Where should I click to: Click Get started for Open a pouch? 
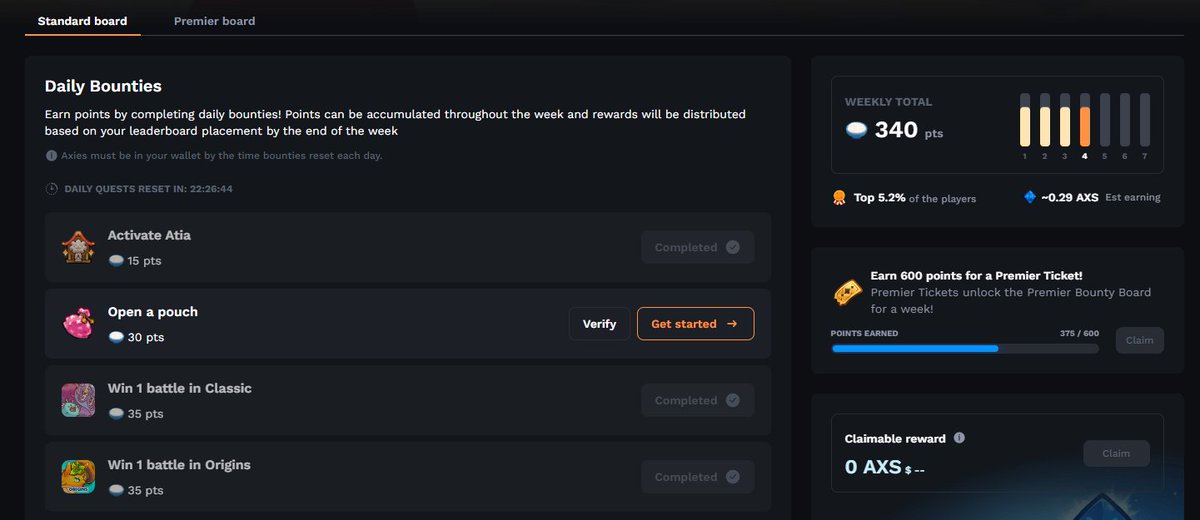coord(695,324)
